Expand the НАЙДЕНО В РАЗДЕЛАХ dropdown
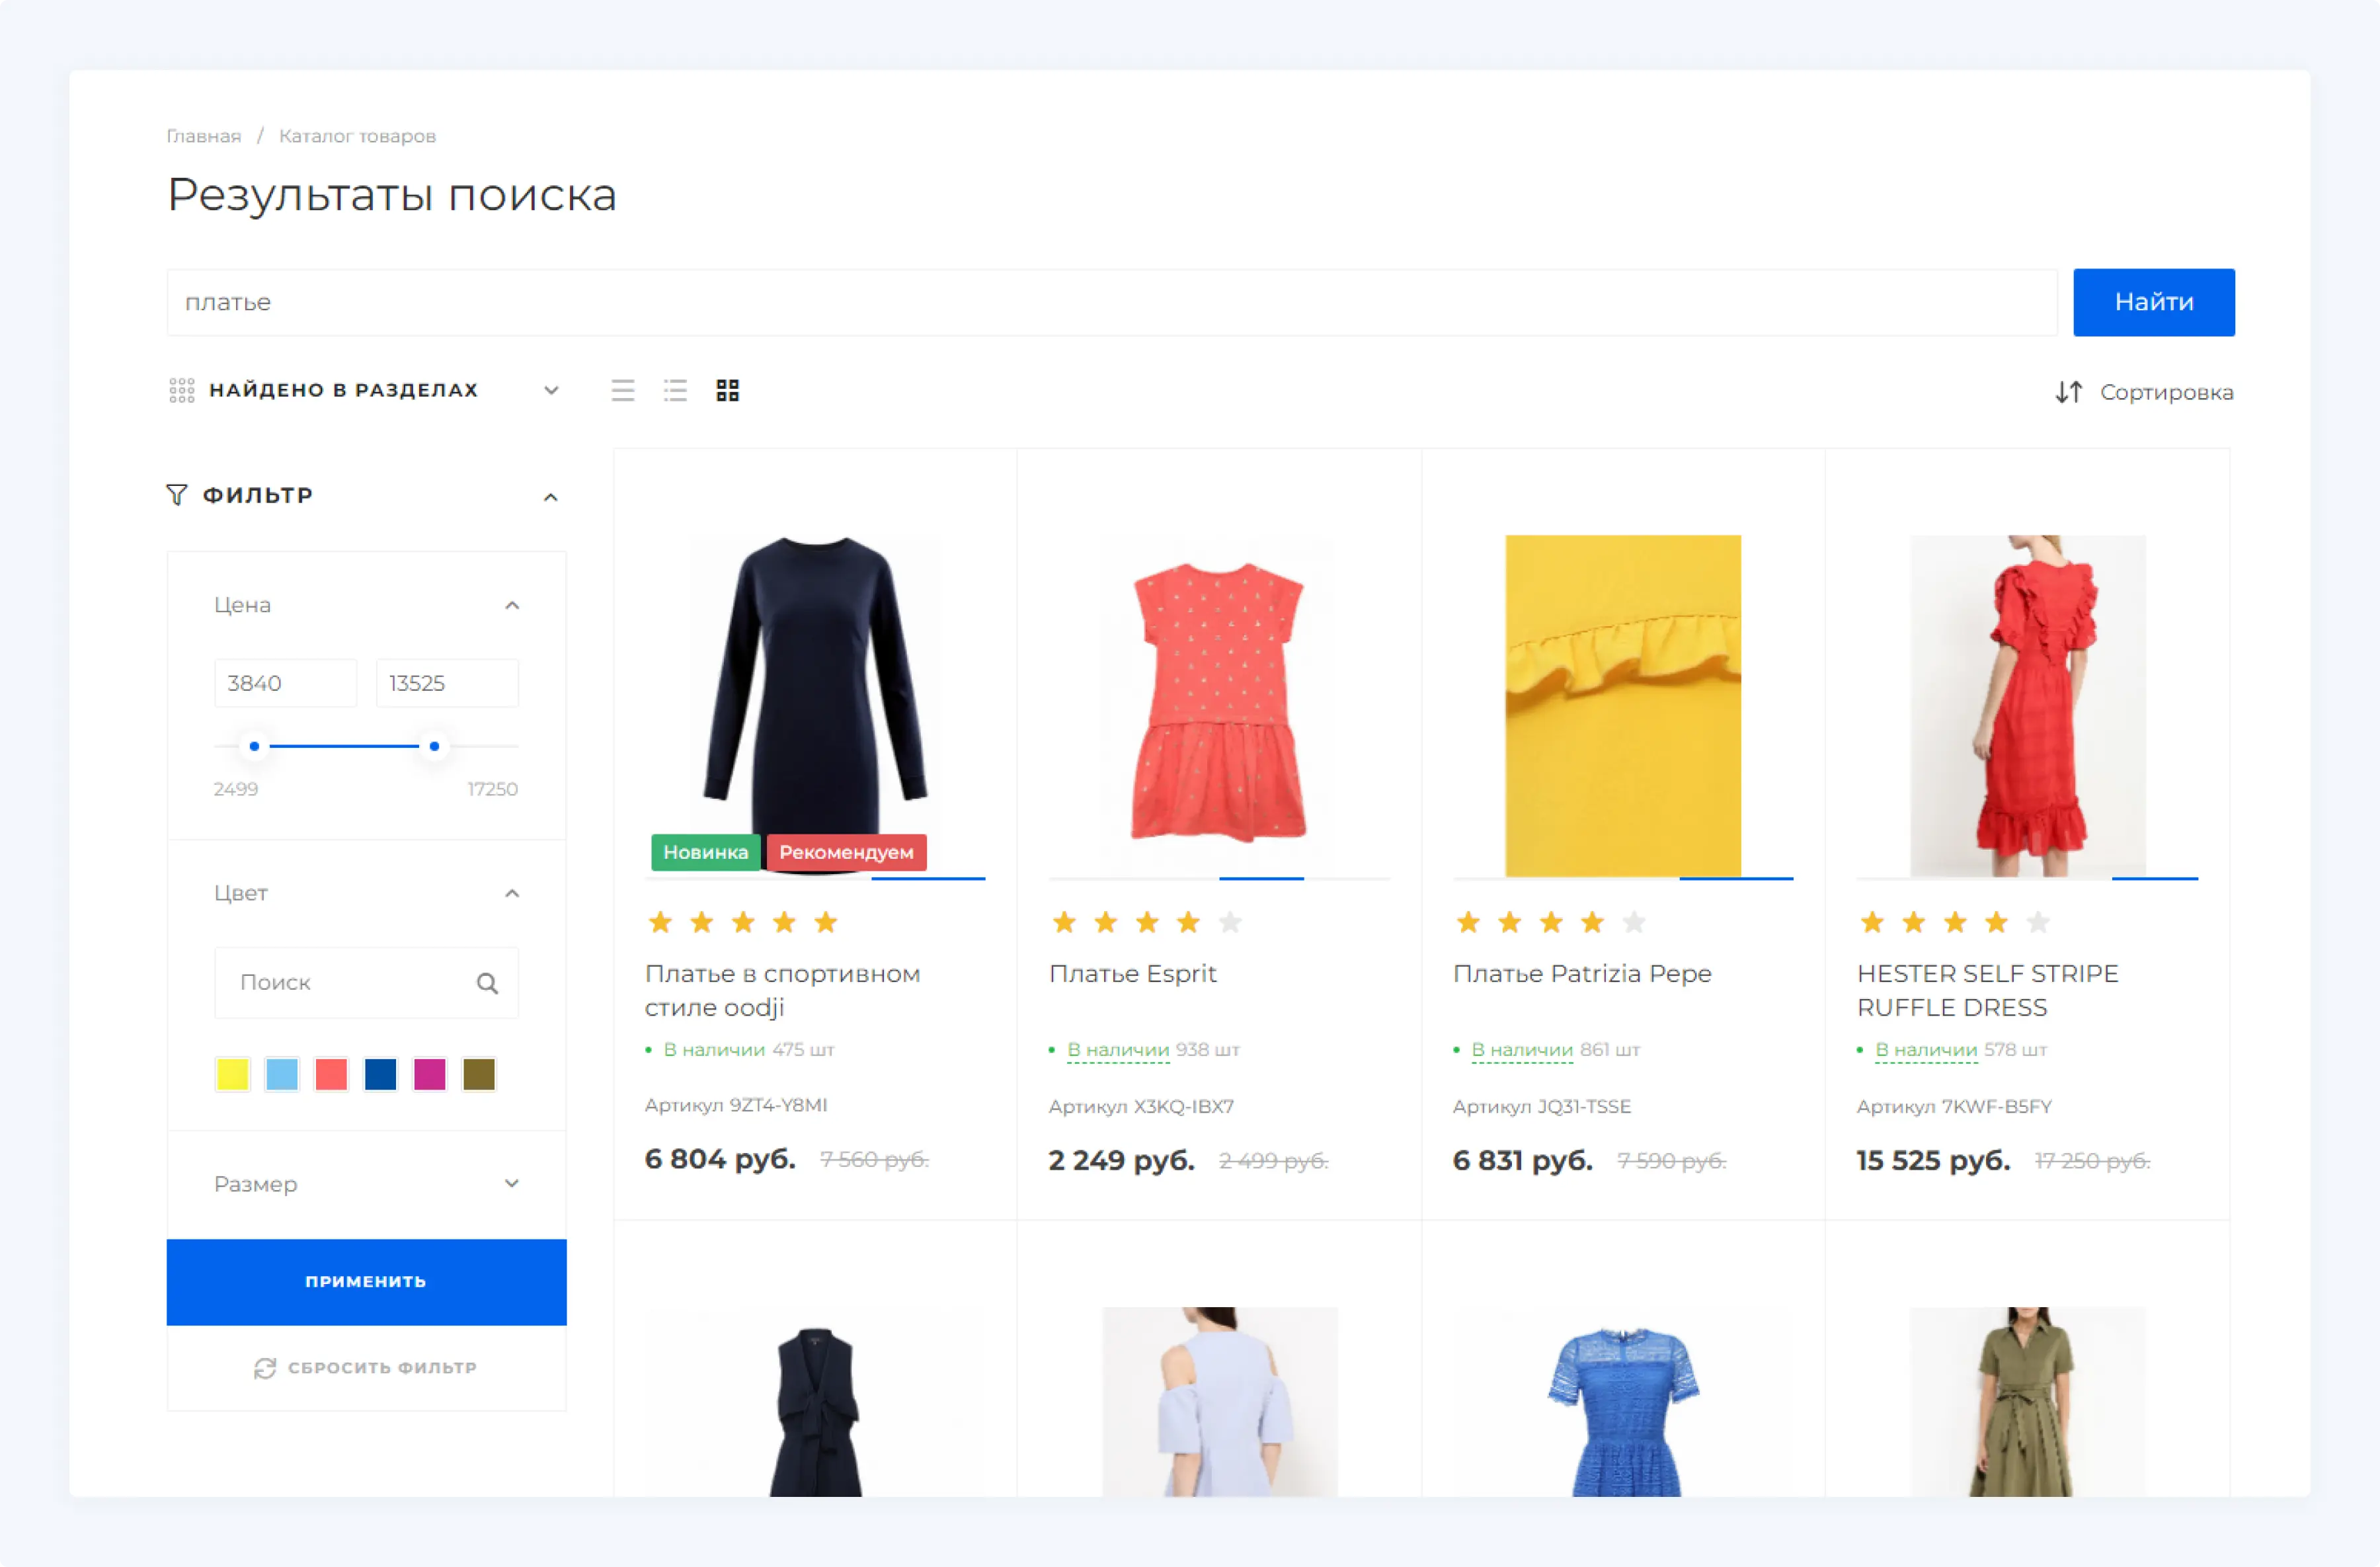The image size is (2380, 1567). [551, 390]
